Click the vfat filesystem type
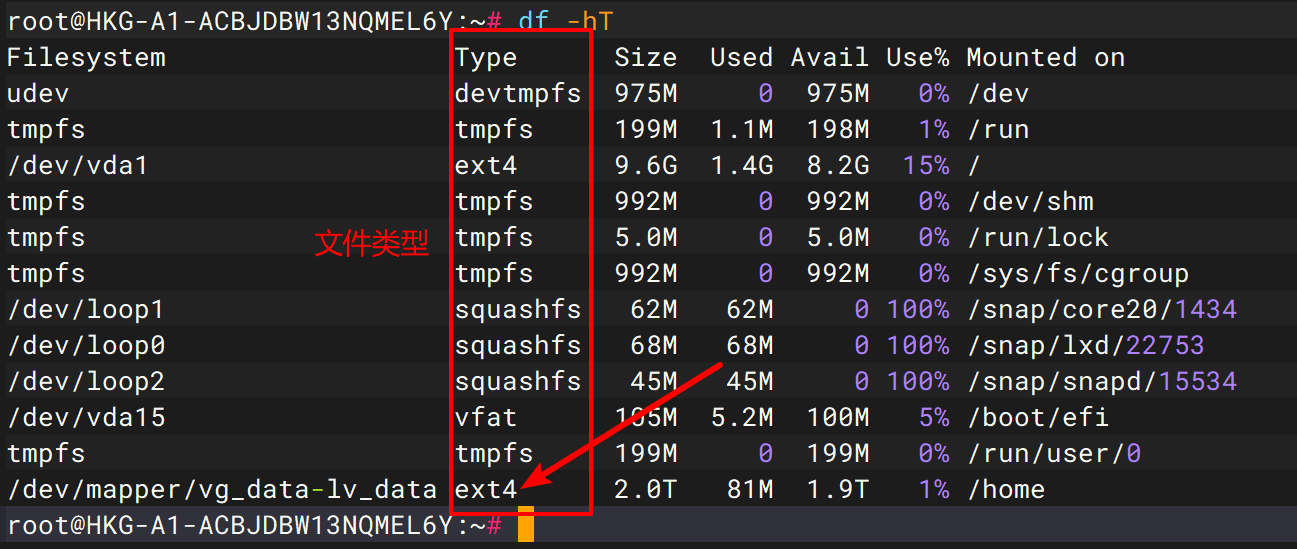The height and width of the screenshot is (549, 1297). click(486, 418)
